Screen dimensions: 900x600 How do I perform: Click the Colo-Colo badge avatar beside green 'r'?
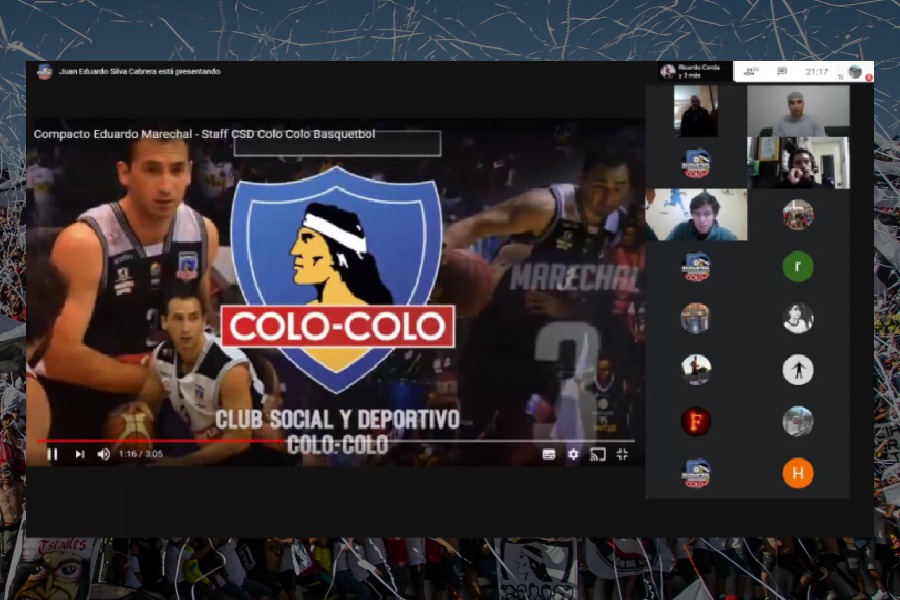696,266
